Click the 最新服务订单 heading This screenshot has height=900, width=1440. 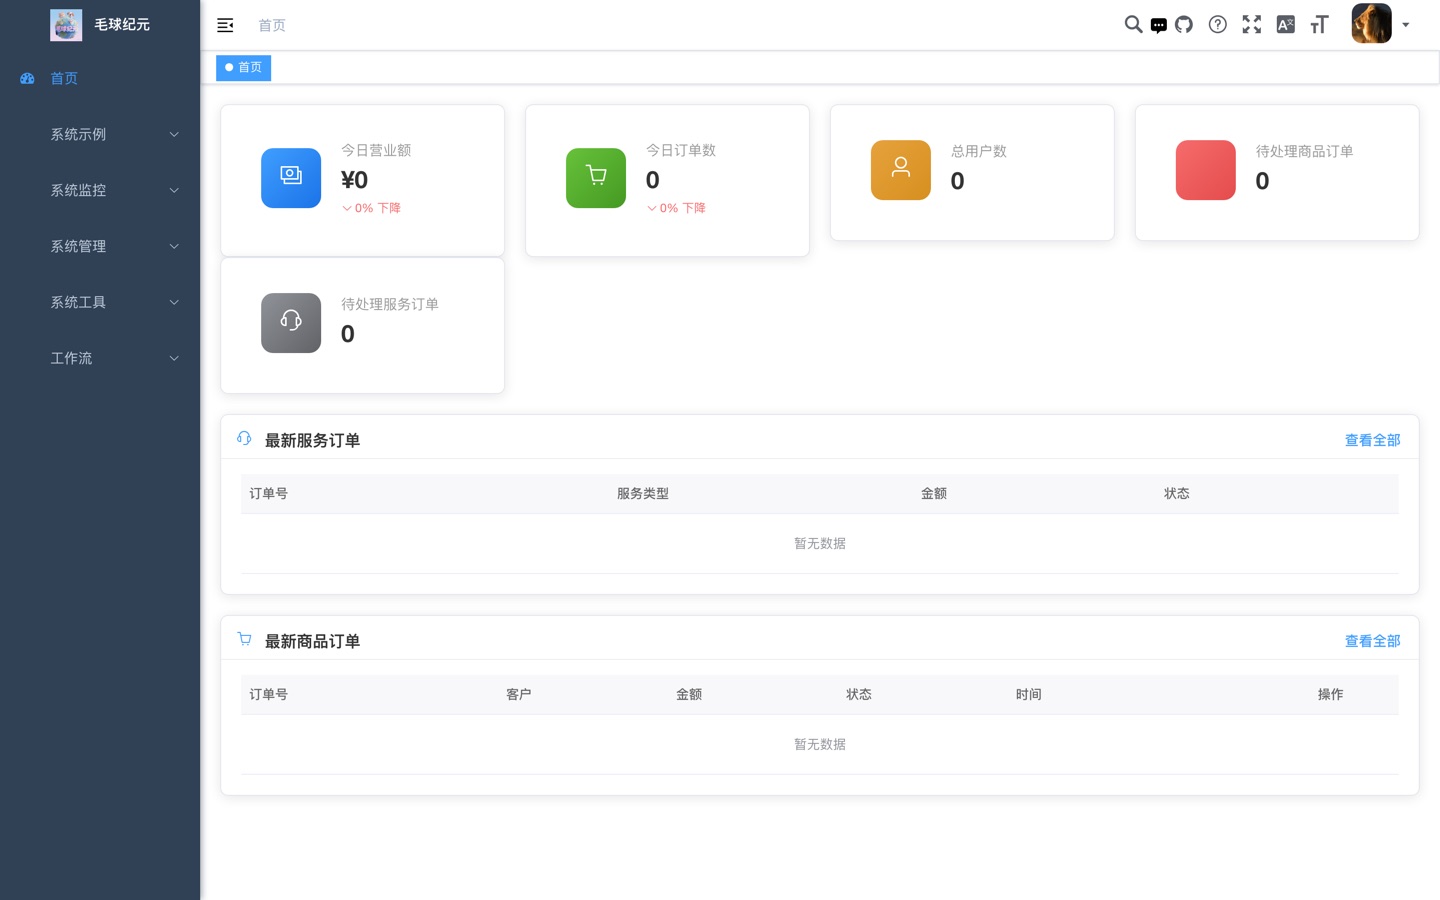(x=312, y=440)
